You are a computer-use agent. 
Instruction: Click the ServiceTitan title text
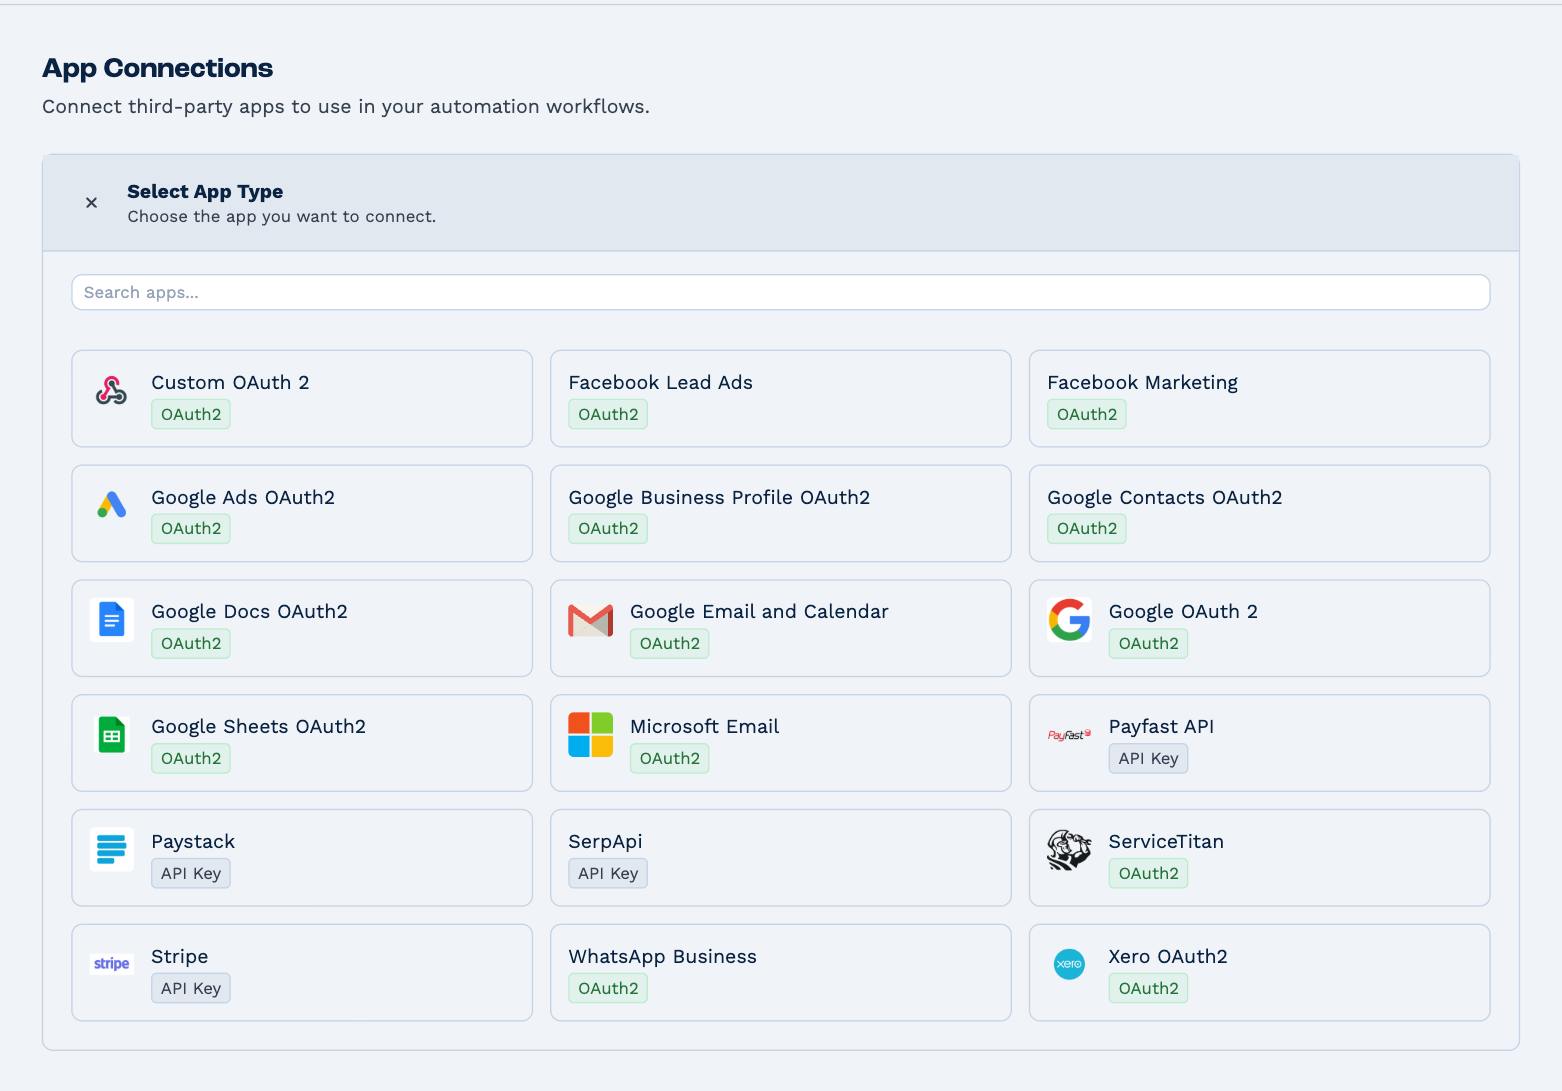pos(1166,842)
